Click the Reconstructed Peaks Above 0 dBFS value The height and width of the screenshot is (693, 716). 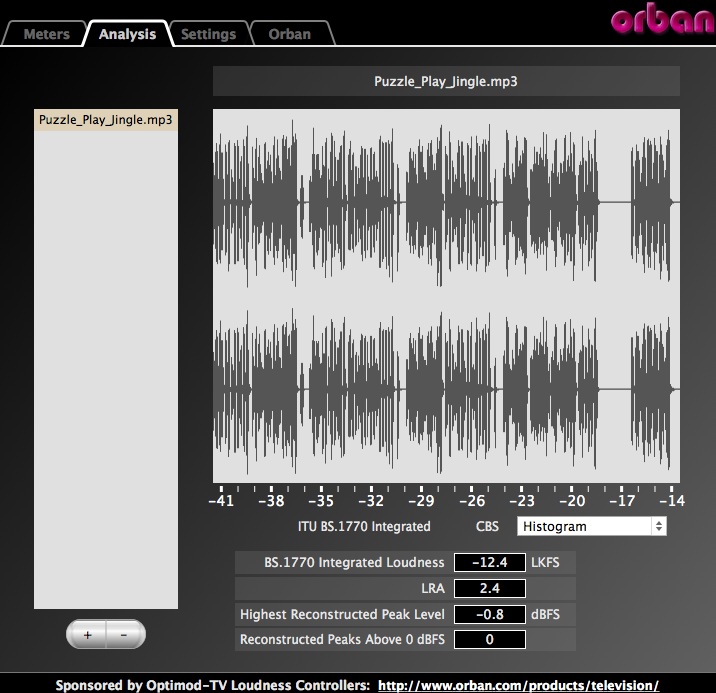coord(489,639)
